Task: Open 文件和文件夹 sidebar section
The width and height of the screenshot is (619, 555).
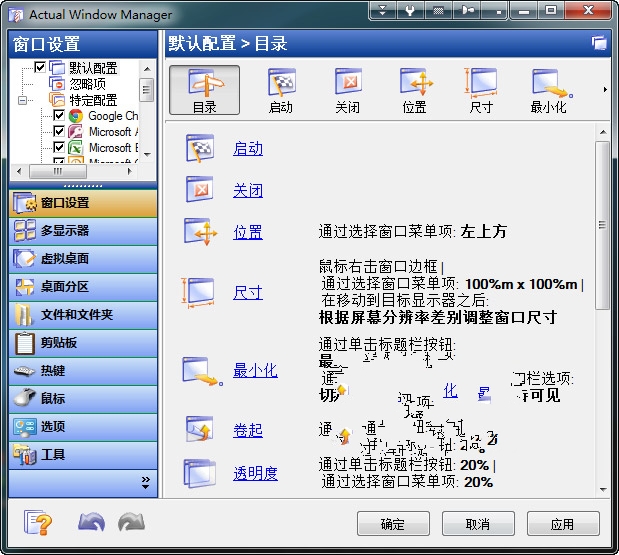Action: pyautogui.click(x=83, y=315)
